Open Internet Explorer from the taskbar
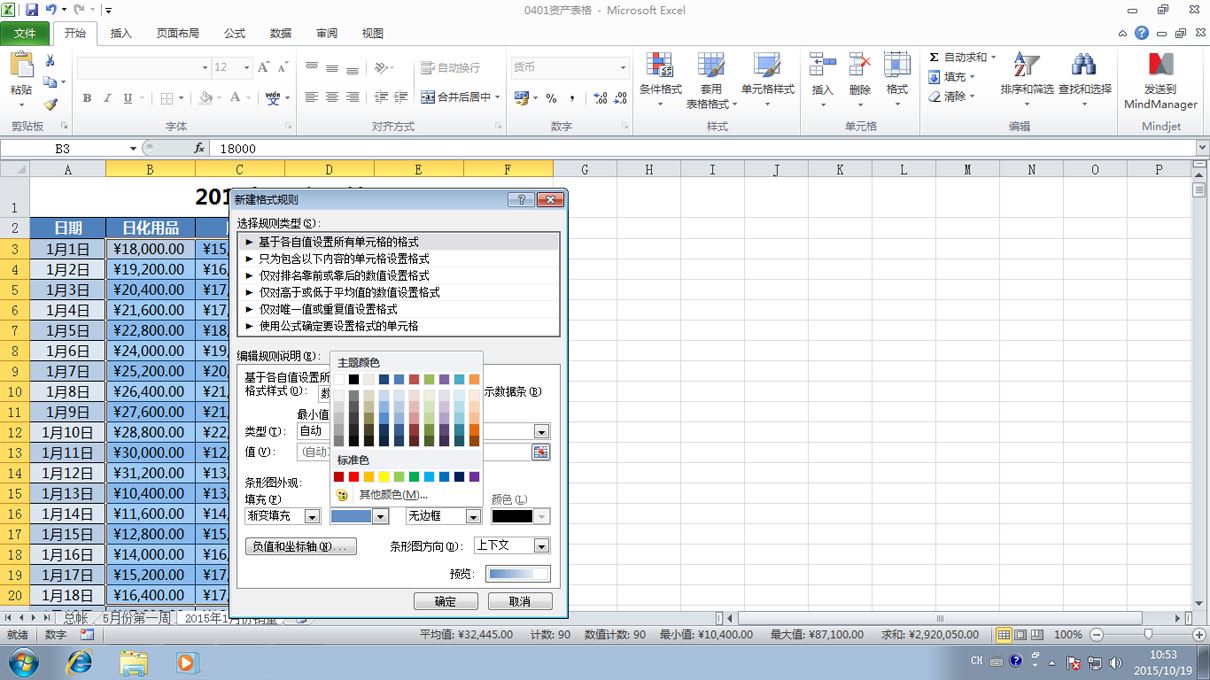The width and height of the screenshot is (1210, 680). click(78, 661)
